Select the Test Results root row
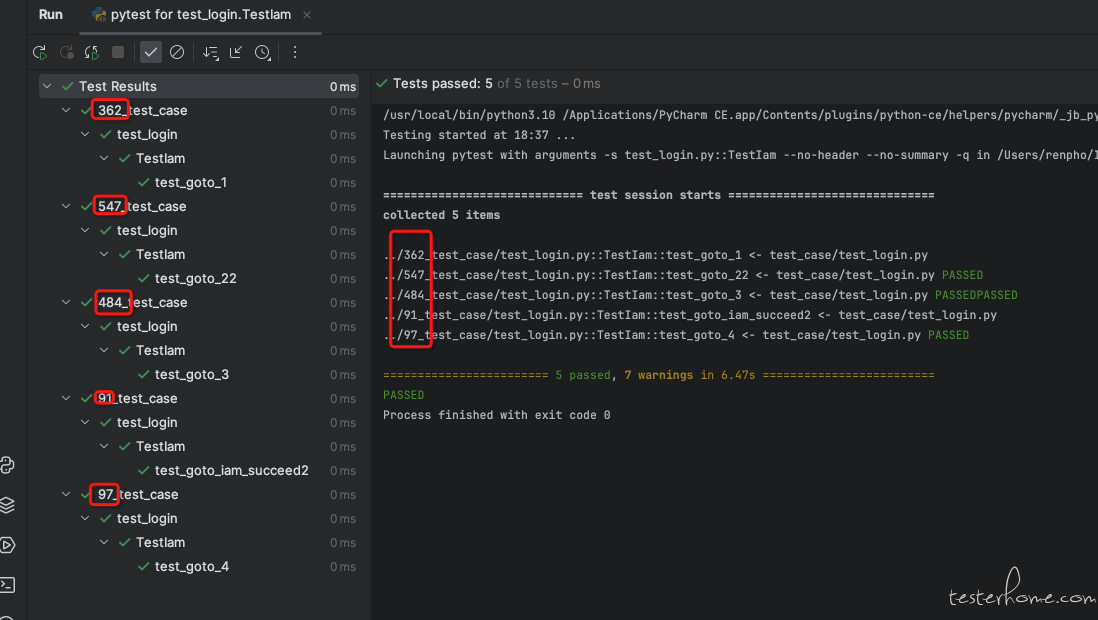Image resolution: width=1098 pixels, height=620 pixels. (199, 86)
